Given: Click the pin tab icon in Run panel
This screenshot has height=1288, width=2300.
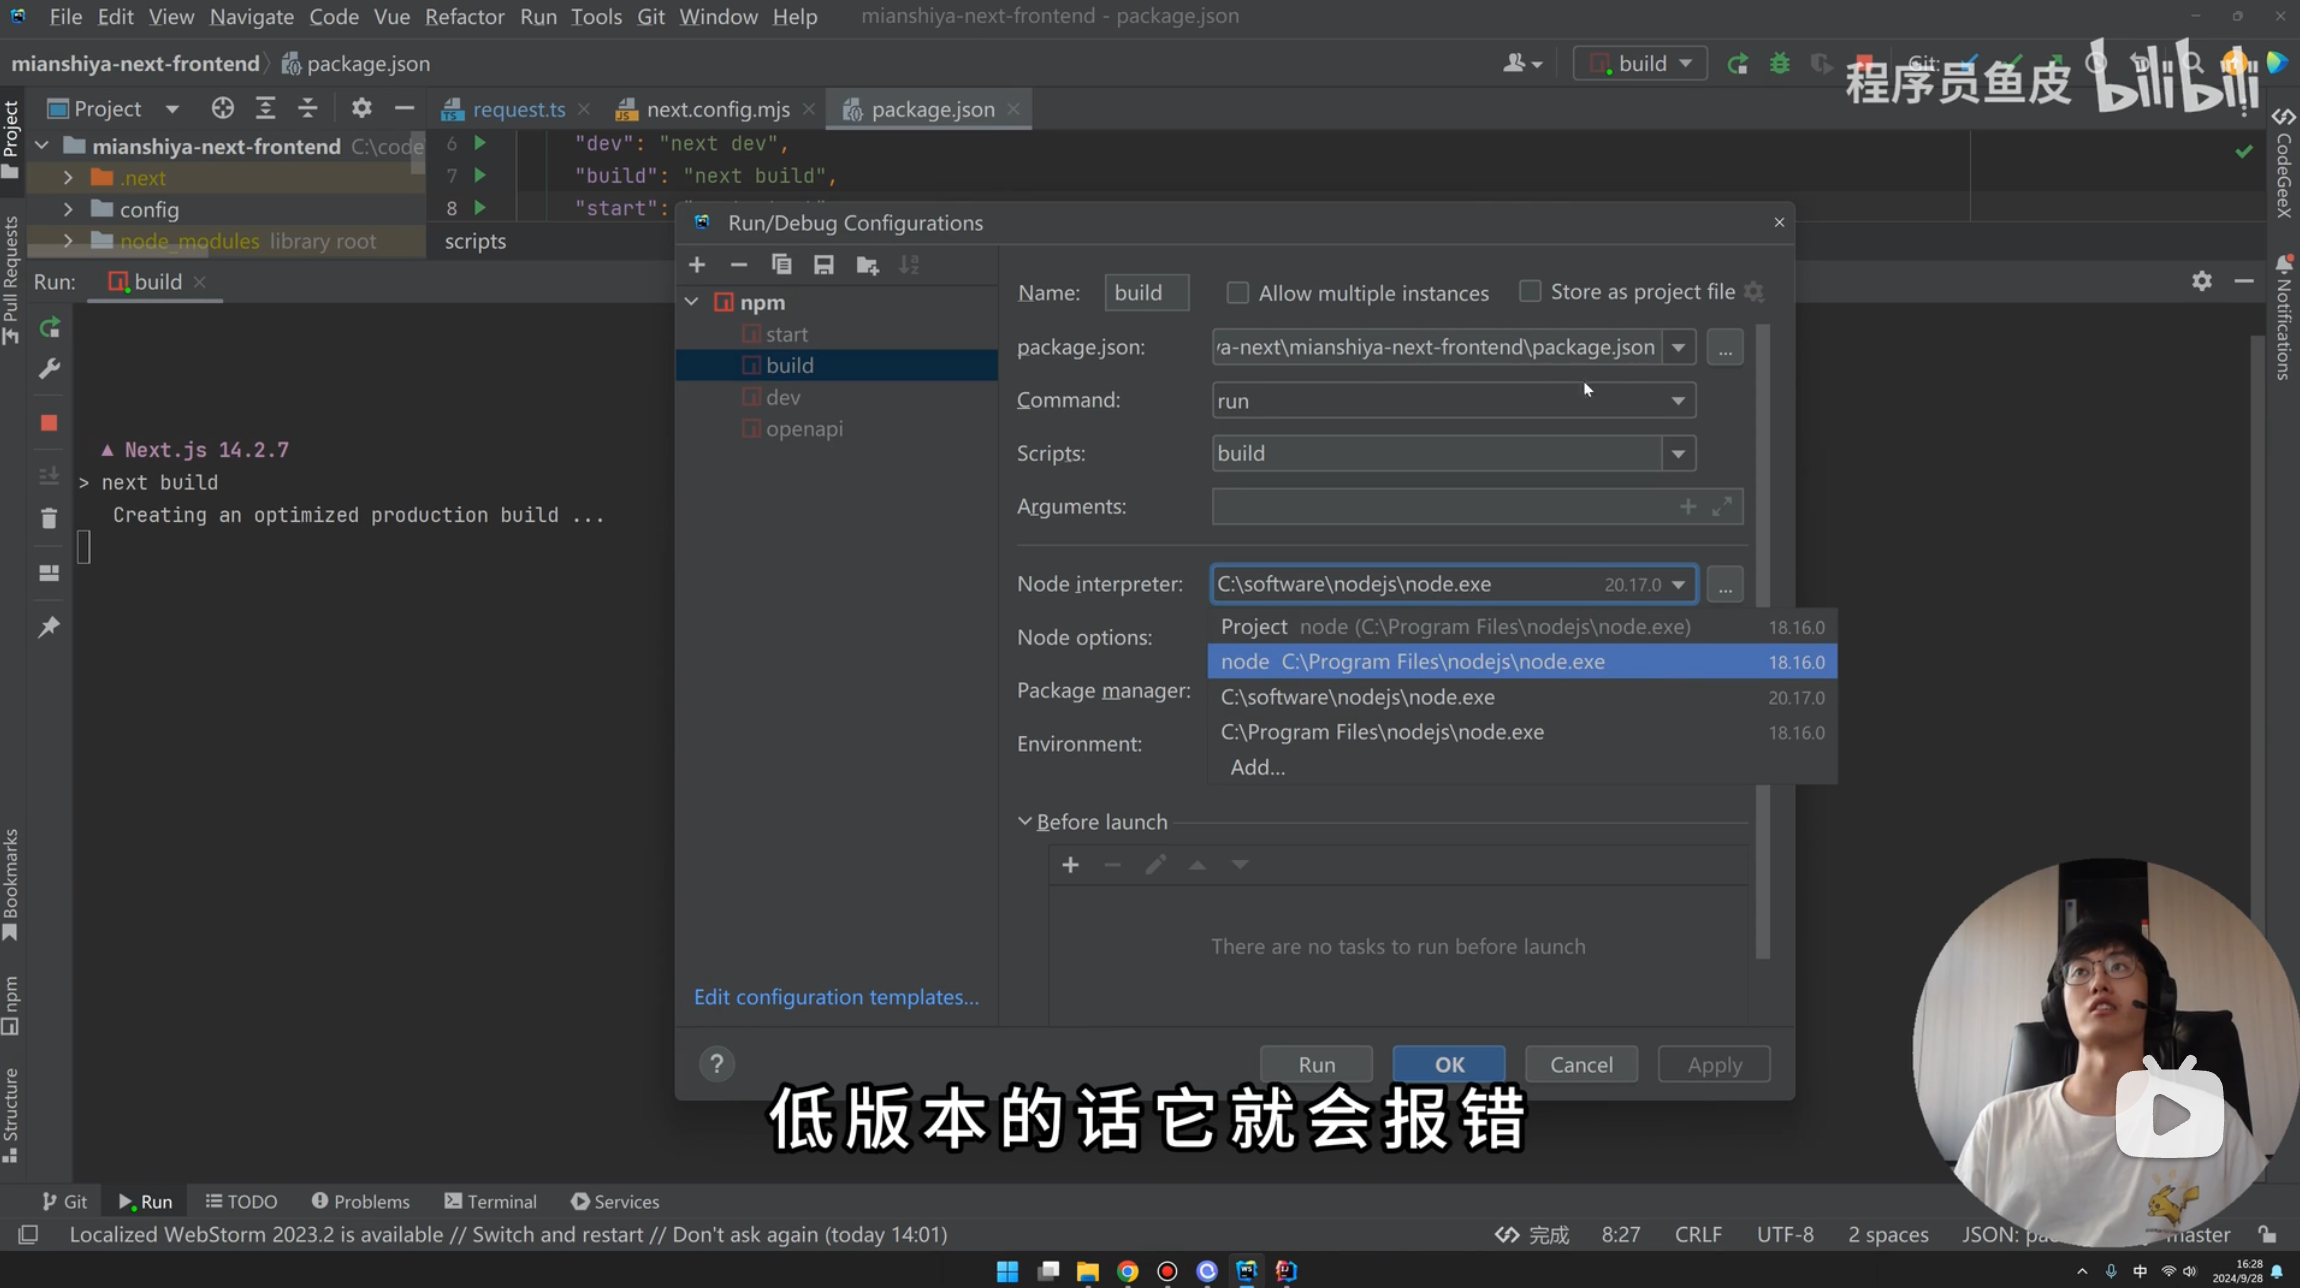Looking at the screenshot, I should 49,627.
